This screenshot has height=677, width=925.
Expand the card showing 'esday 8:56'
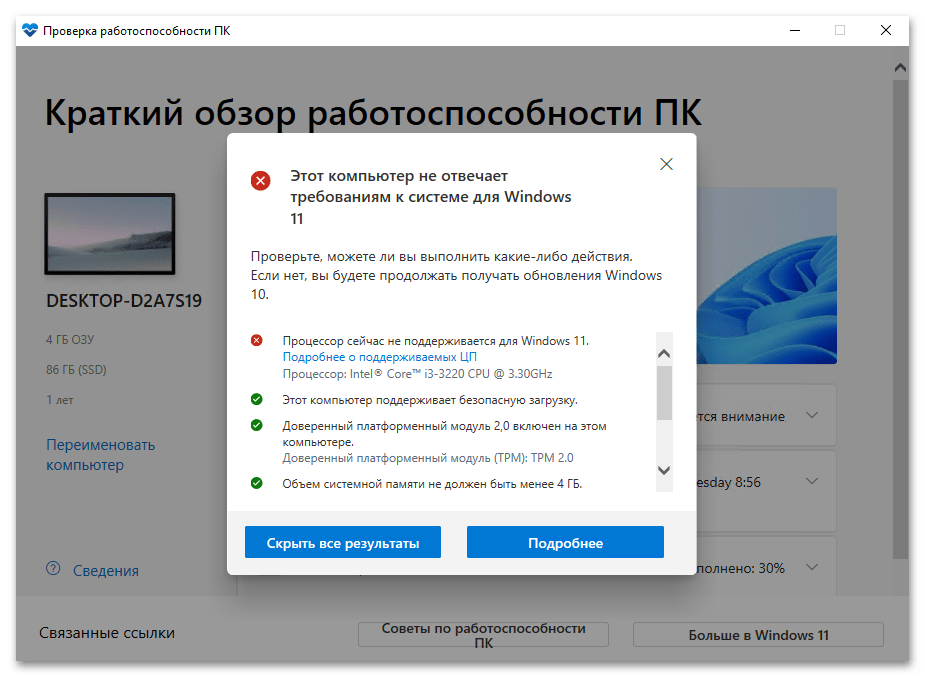coord(812,481)
